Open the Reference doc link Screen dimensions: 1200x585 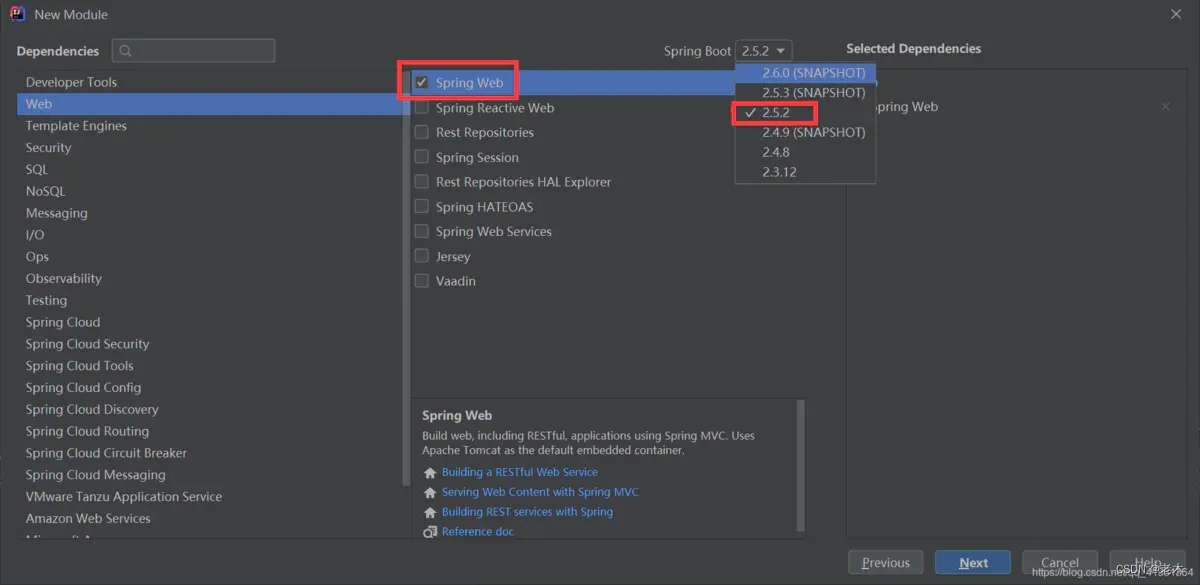(x=478, y=532)
